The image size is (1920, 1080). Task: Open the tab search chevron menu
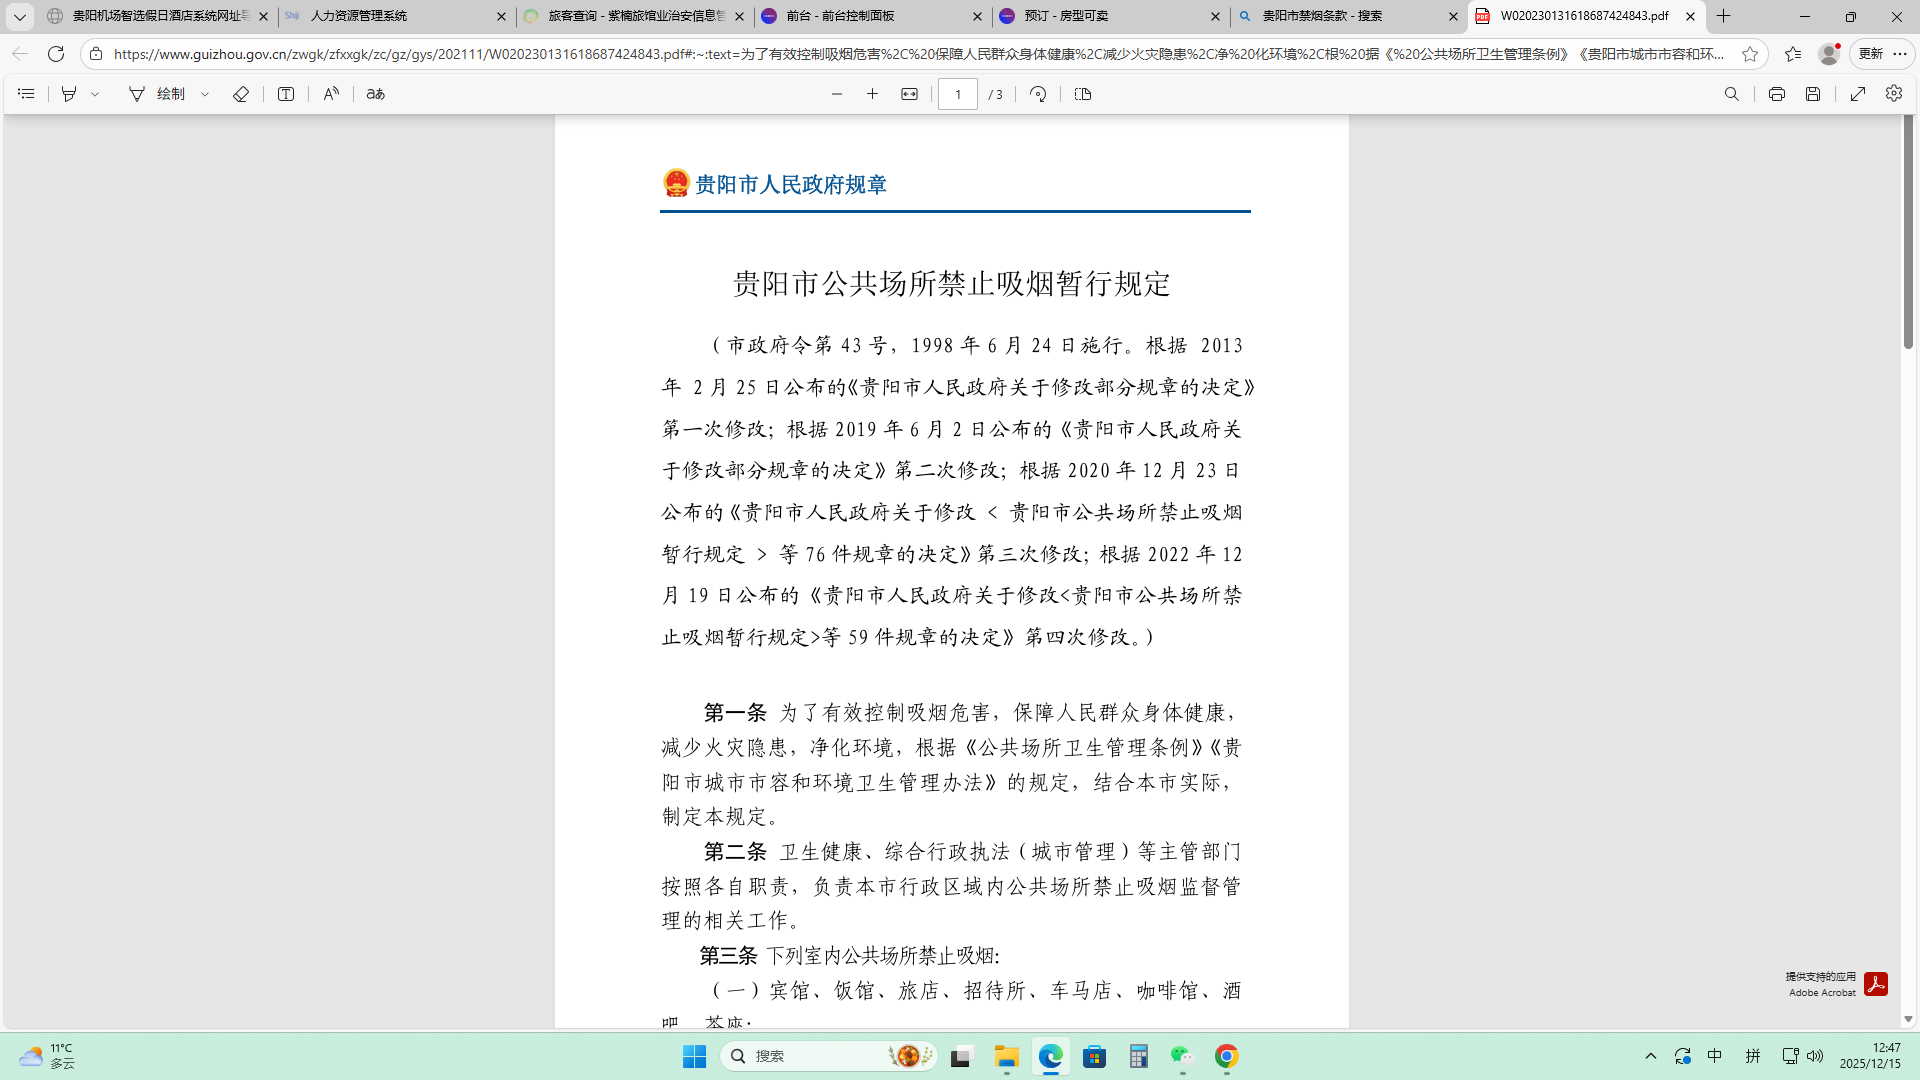tap(19, 16)
